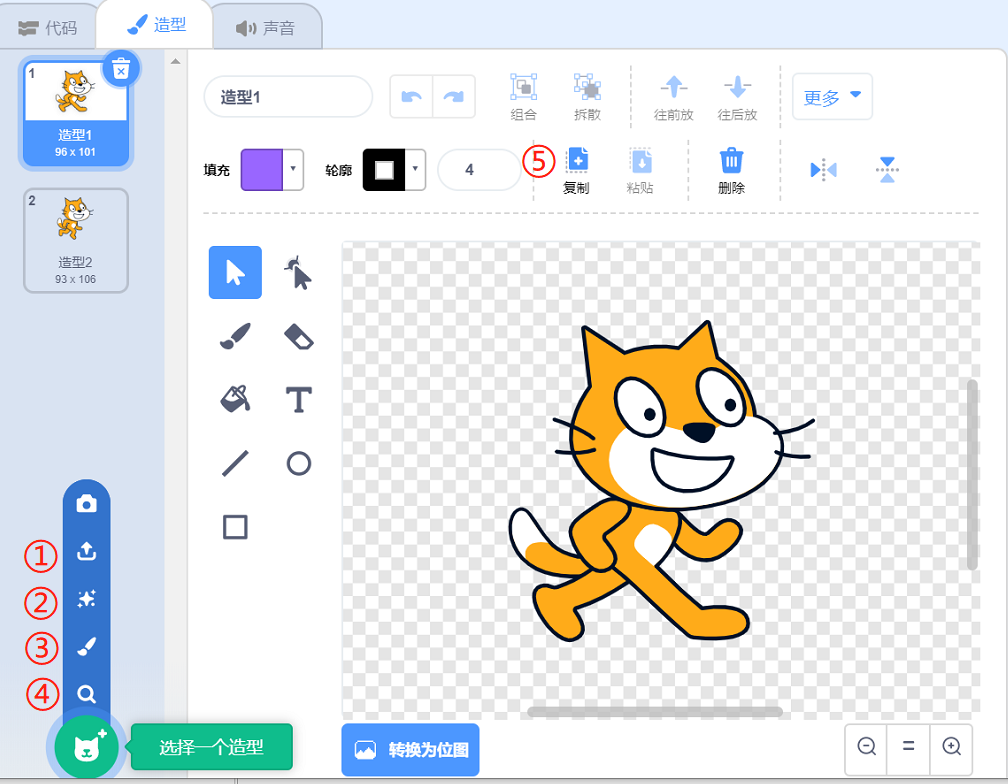
Task: Switch to the 代码 tab
Action: tap(48, 28)
